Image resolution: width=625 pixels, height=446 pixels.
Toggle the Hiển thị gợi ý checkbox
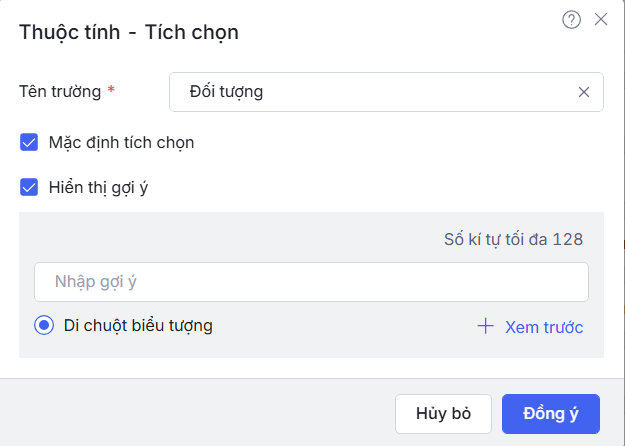point(29,187)
